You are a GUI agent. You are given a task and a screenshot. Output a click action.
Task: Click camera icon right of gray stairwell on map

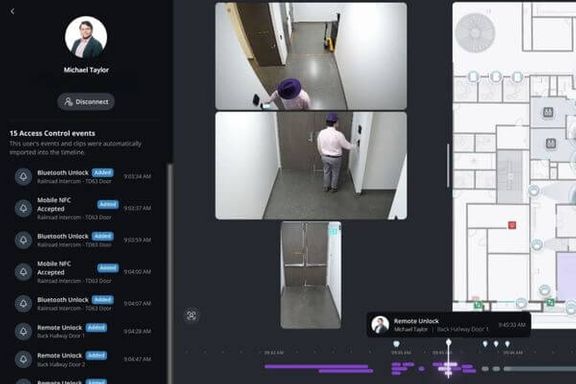(x=533, y=191)
